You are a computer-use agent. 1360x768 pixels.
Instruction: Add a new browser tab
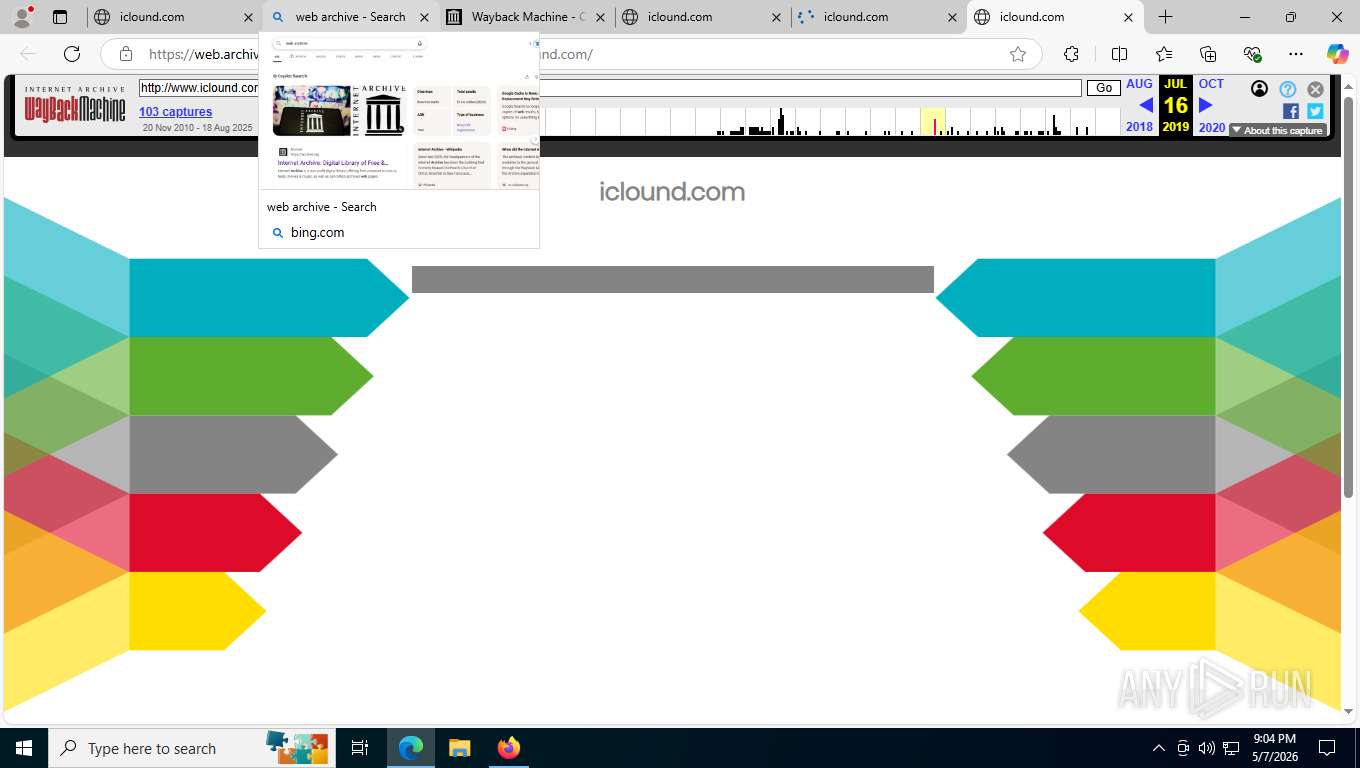(x=1165, y=17)
